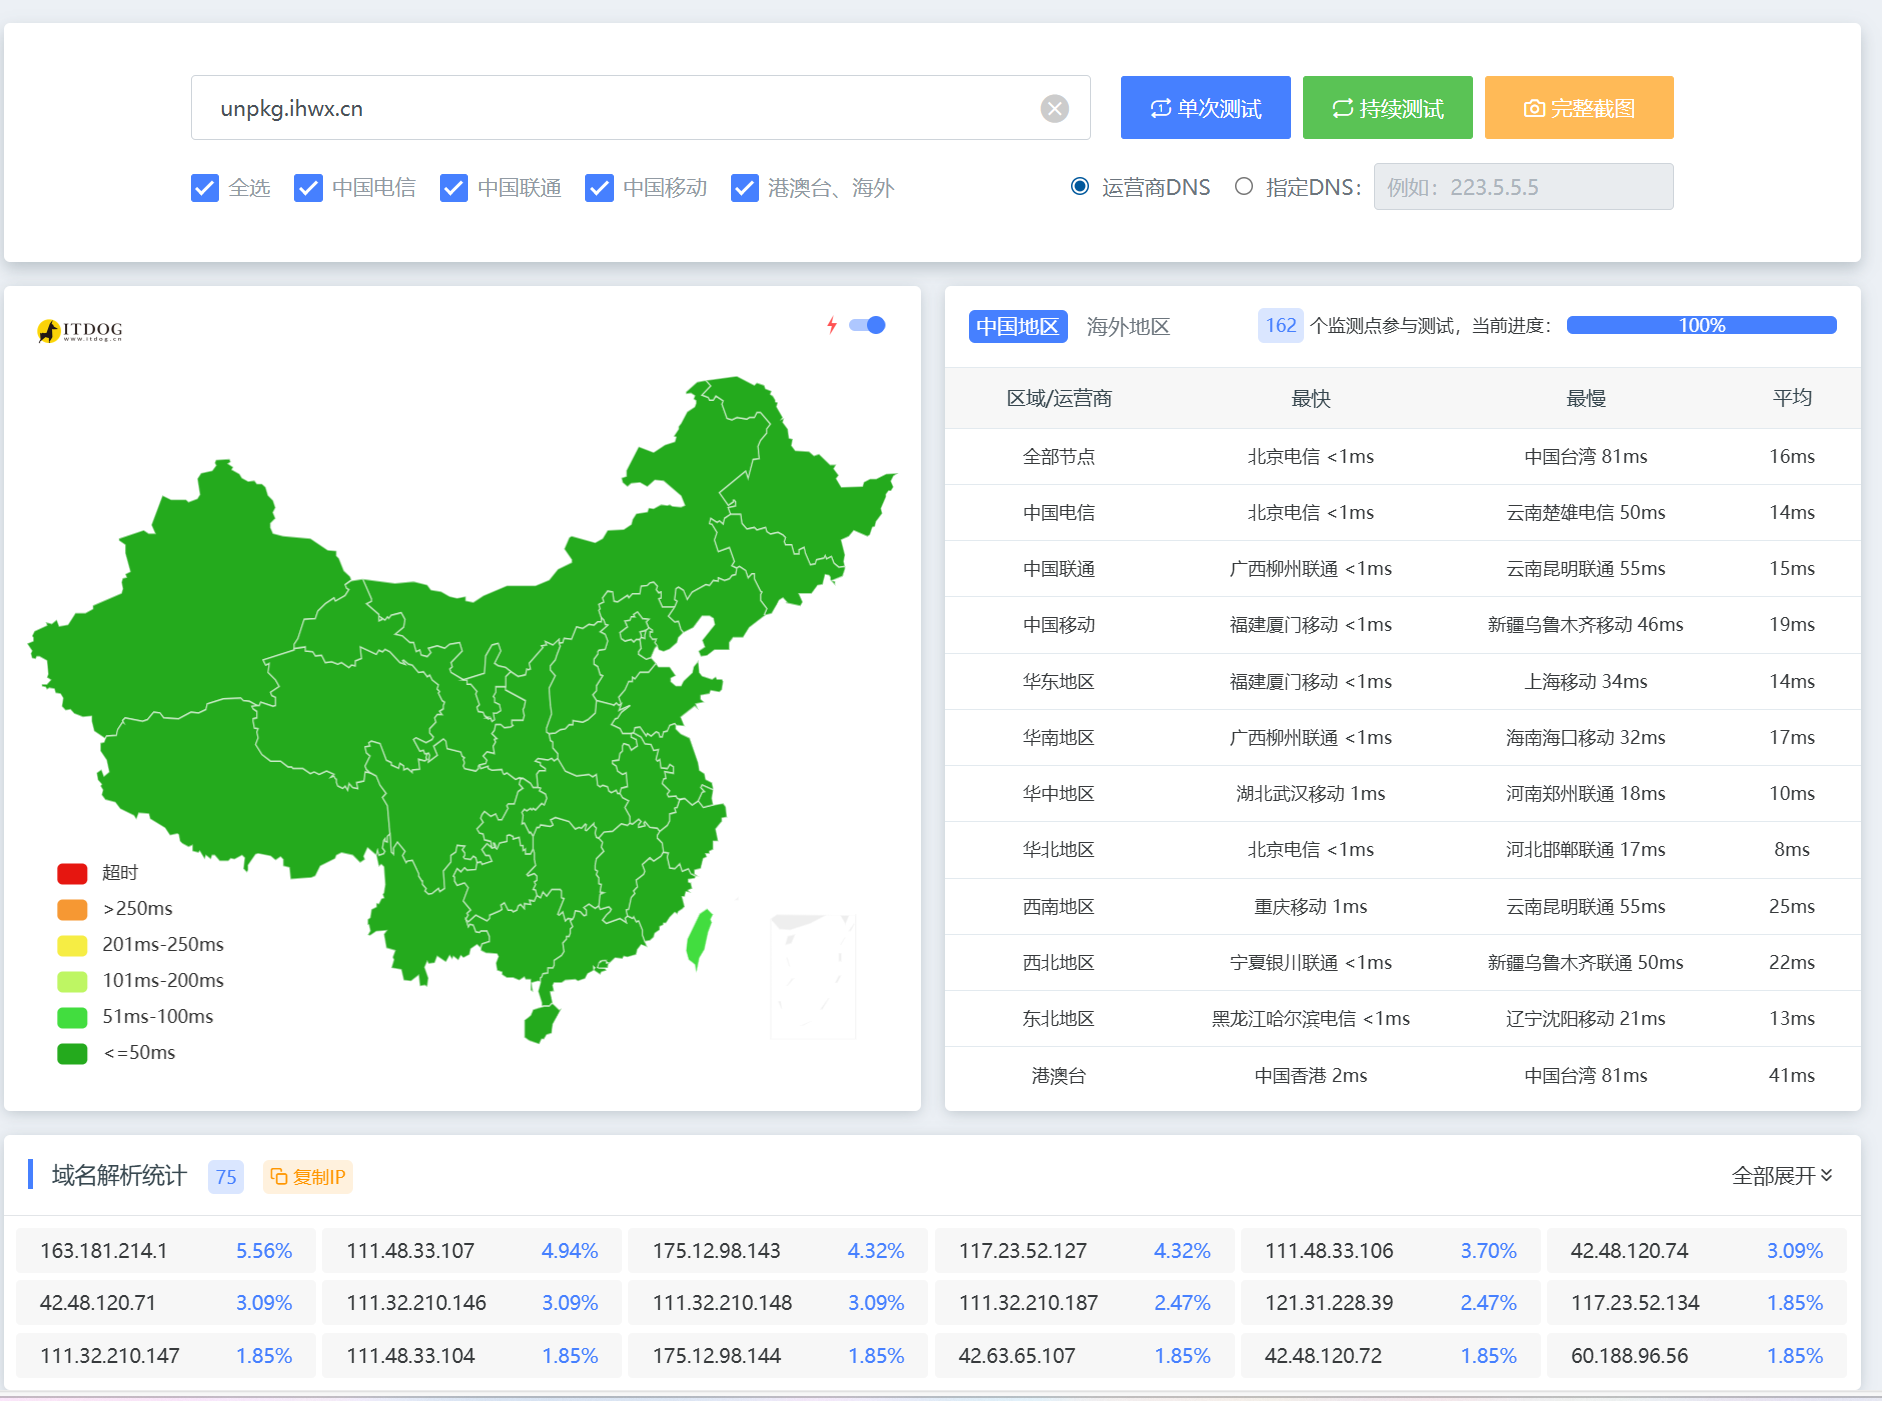
Task: Run 持续测试 continuous test
Action: tap(1387, 108)
